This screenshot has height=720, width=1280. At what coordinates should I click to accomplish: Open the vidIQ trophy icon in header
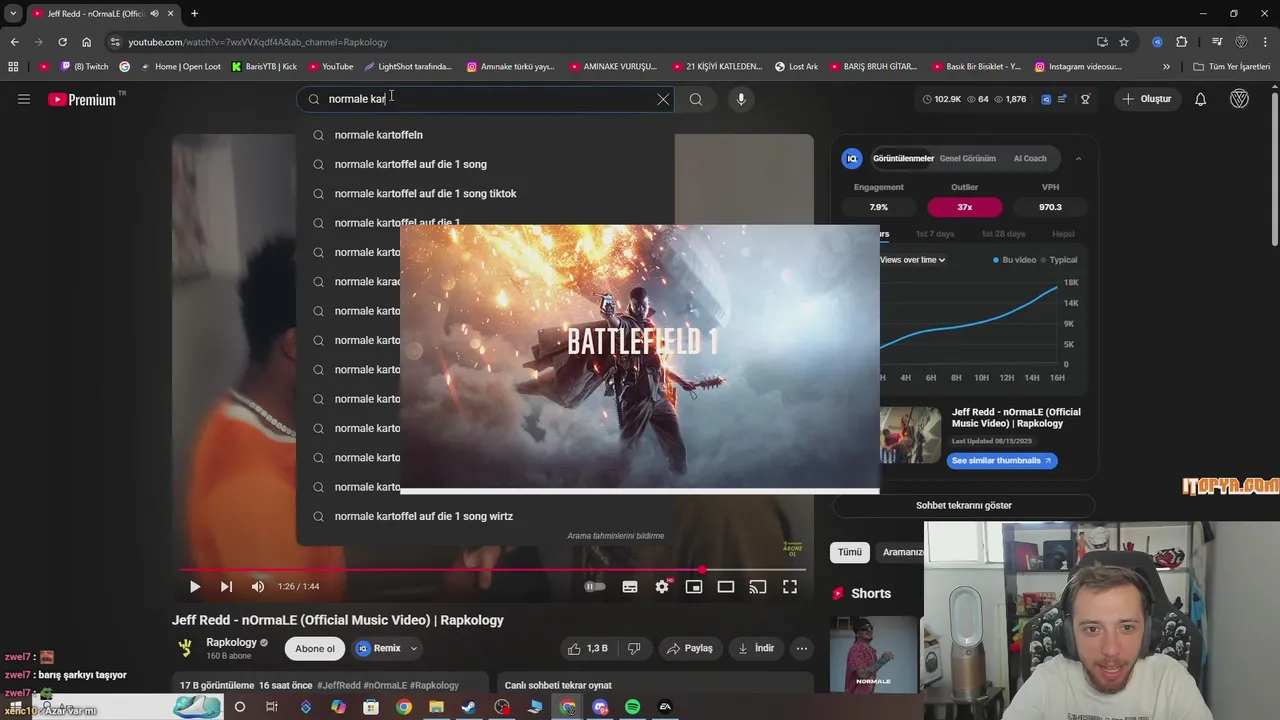click(x=1085, y=99)
